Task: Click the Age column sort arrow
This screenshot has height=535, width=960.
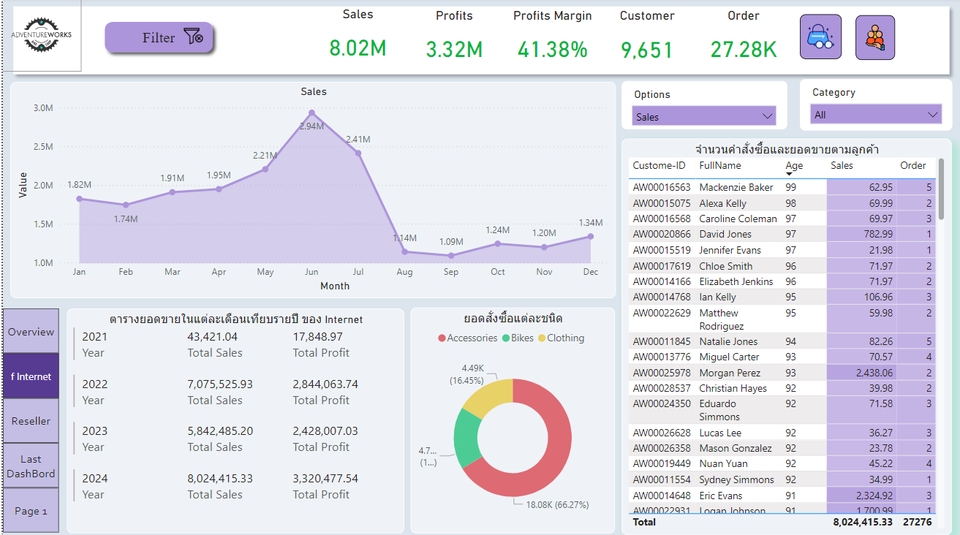Action: [x=789, y=175]
